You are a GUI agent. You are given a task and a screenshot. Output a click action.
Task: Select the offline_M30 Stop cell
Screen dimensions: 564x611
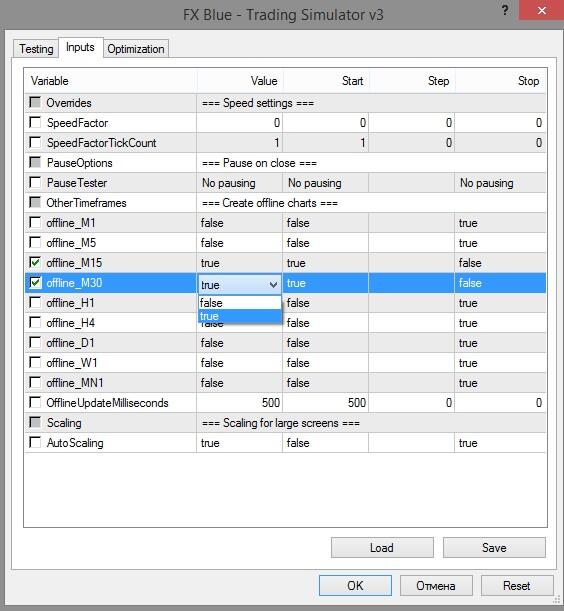coord(500,283)
